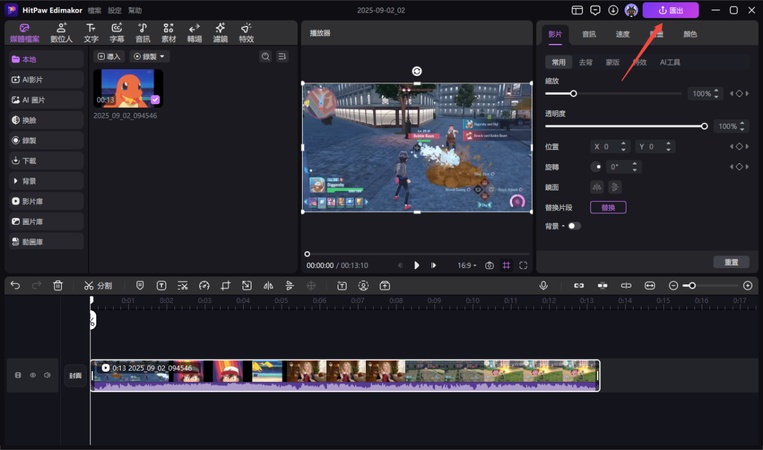Open the layout switcher icon in title bar
Screen dimensions: 763x450
point(577,10)
